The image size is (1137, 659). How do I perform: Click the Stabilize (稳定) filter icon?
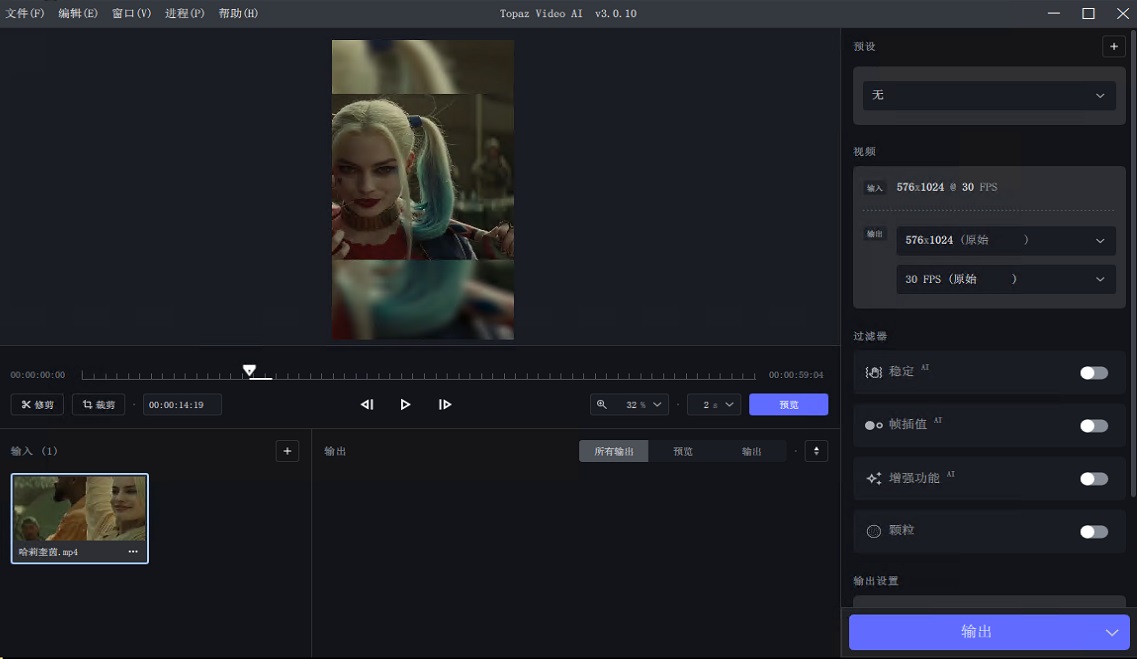(873, 371)
